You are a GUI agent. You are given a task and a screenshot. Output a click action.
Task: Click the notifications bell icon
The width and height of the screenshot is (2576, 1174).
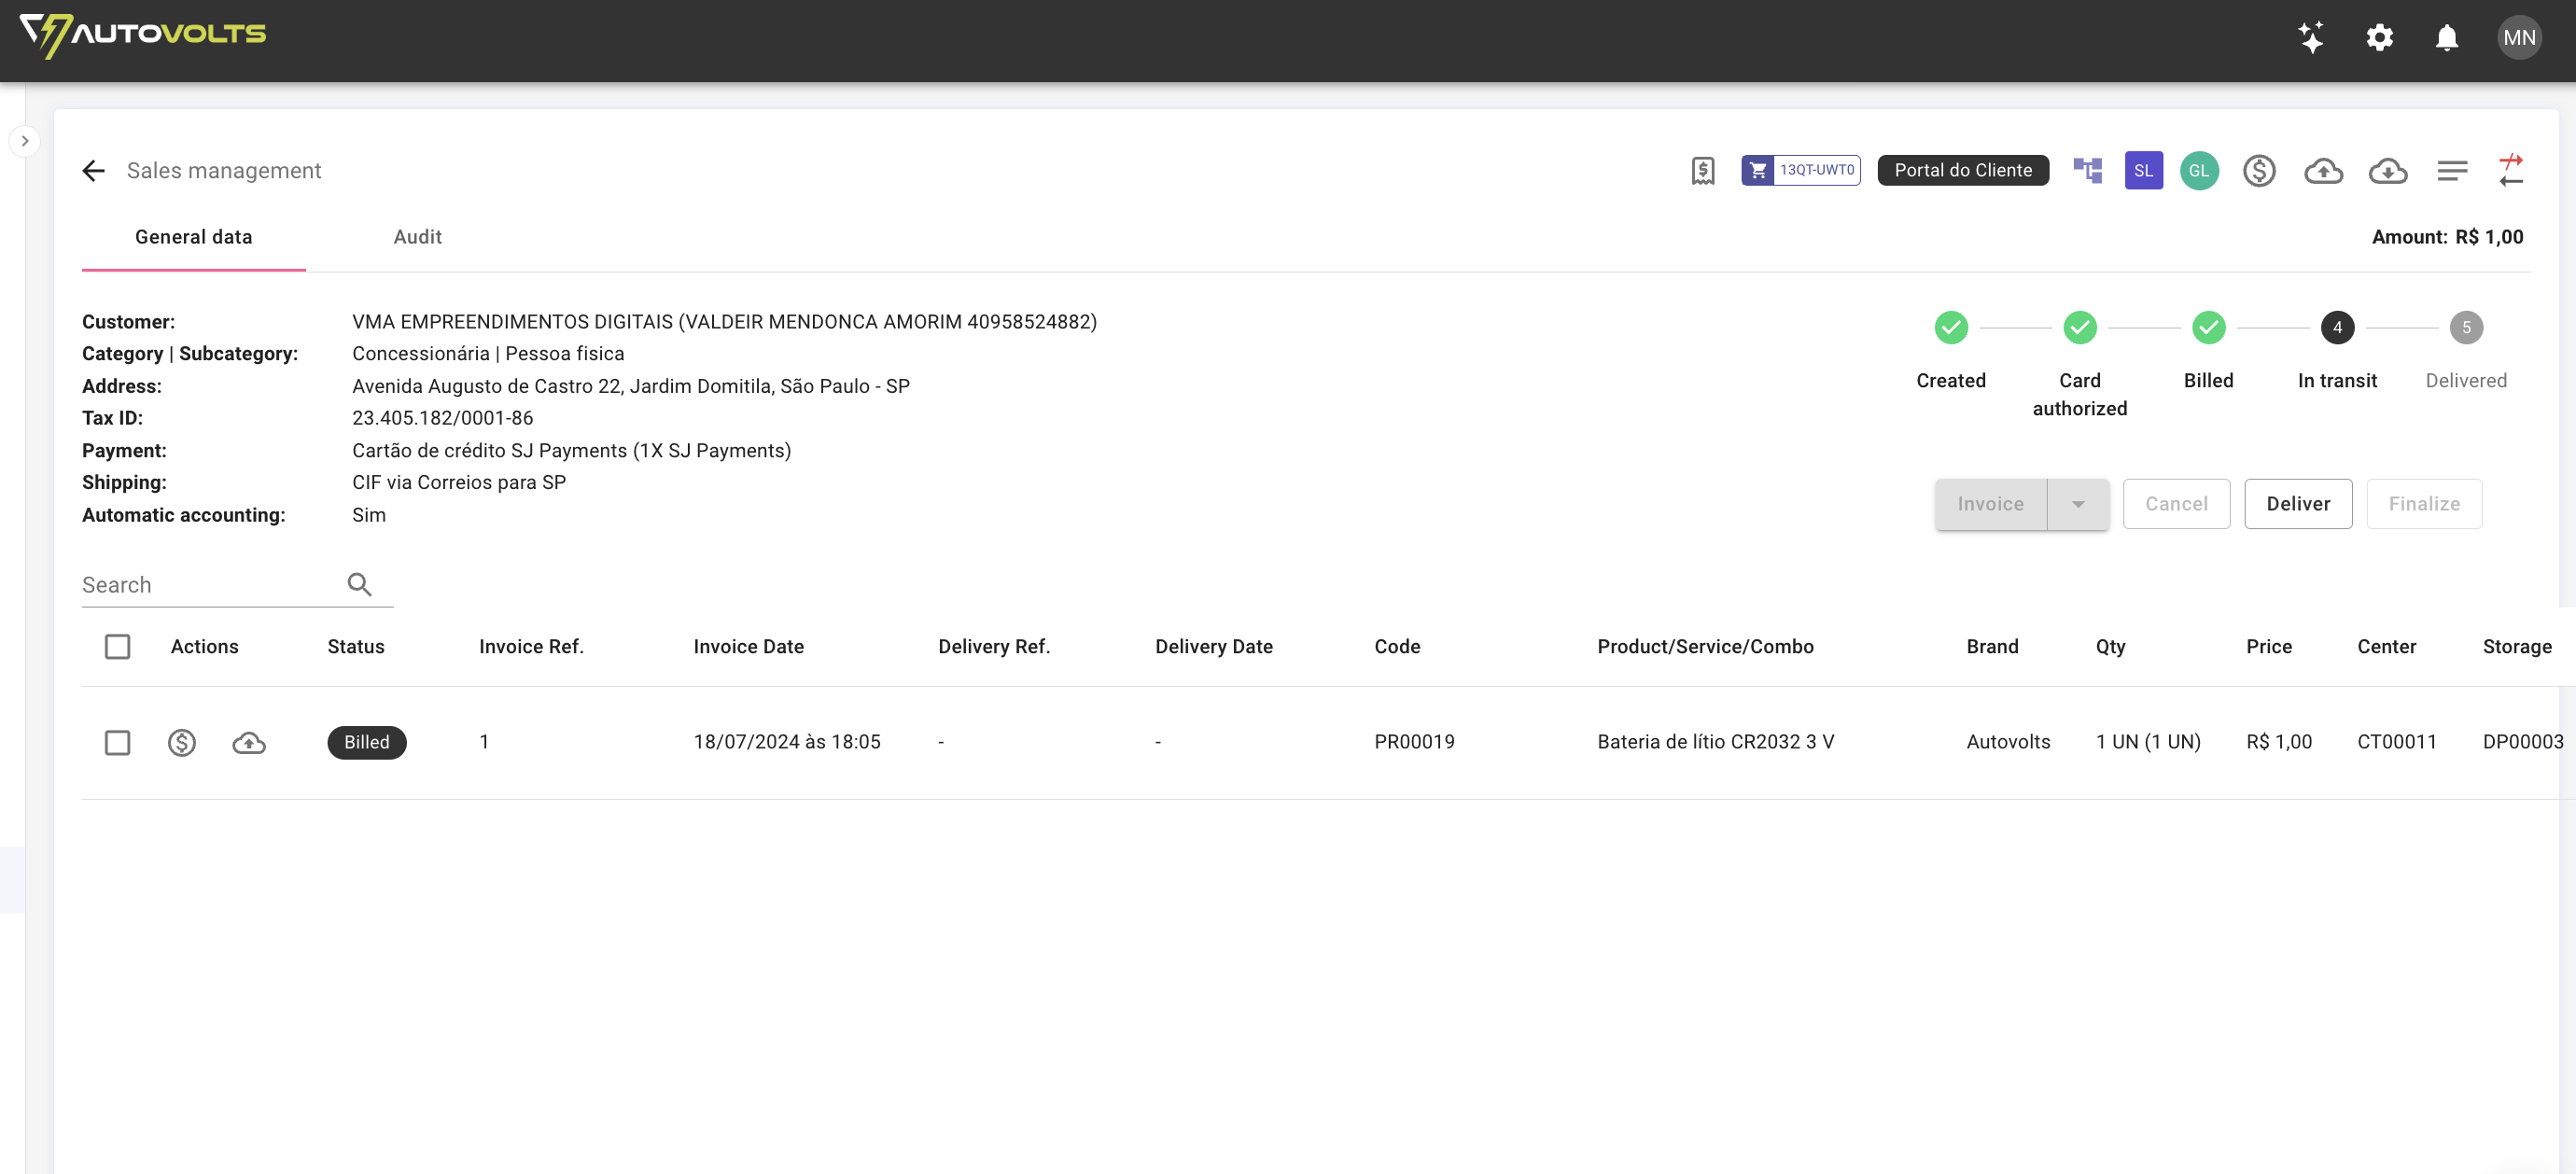click(x=2447, y=38)
